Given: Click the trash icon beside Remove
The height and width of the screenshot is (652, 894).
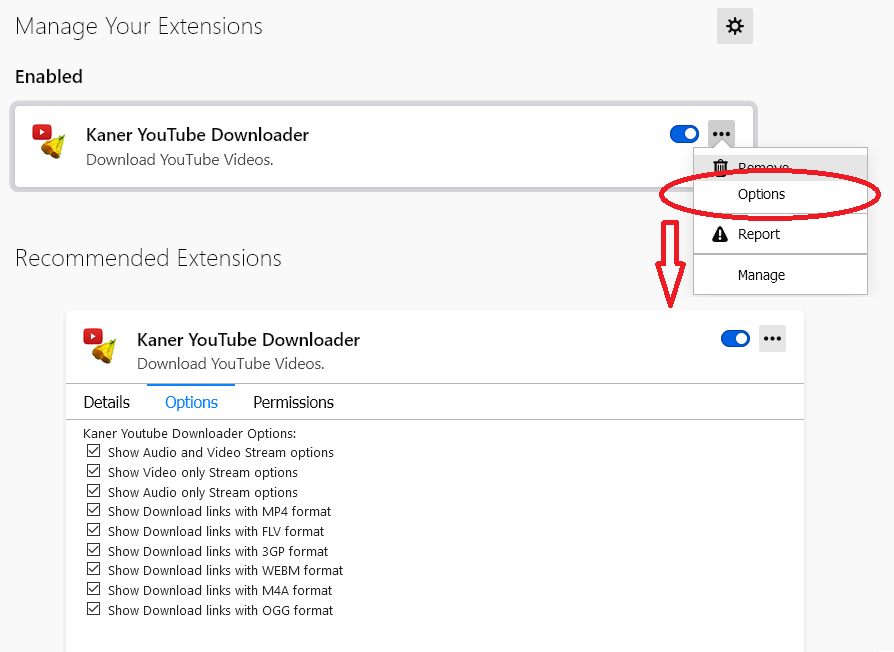Looking at the screenshot, I should (x=720, y=166).
